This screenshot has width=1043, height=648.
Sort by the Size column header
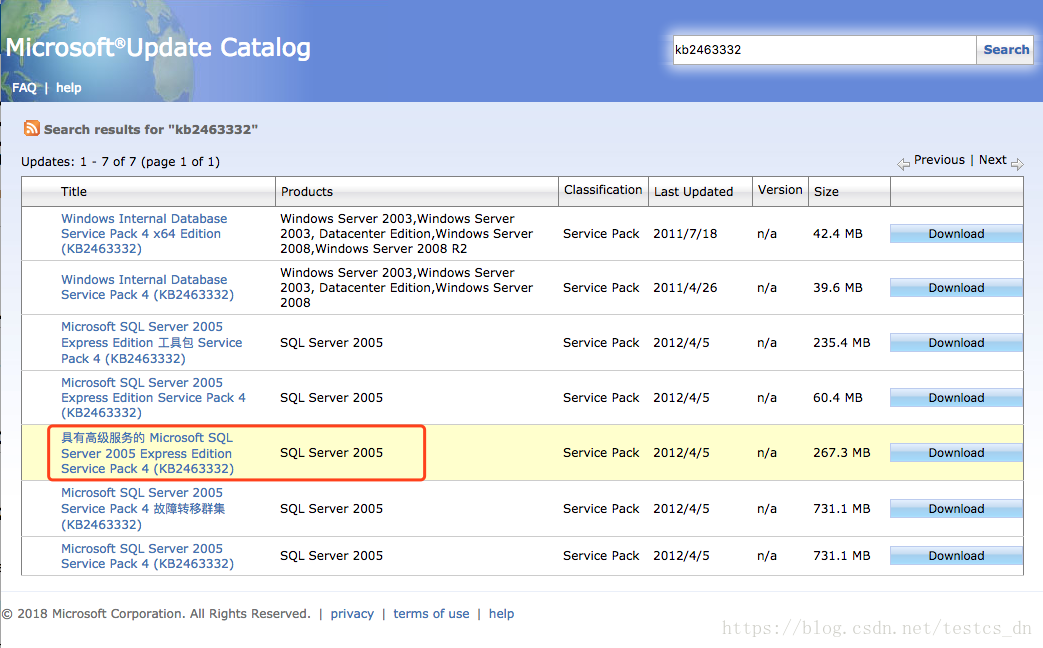pos(826,192)
